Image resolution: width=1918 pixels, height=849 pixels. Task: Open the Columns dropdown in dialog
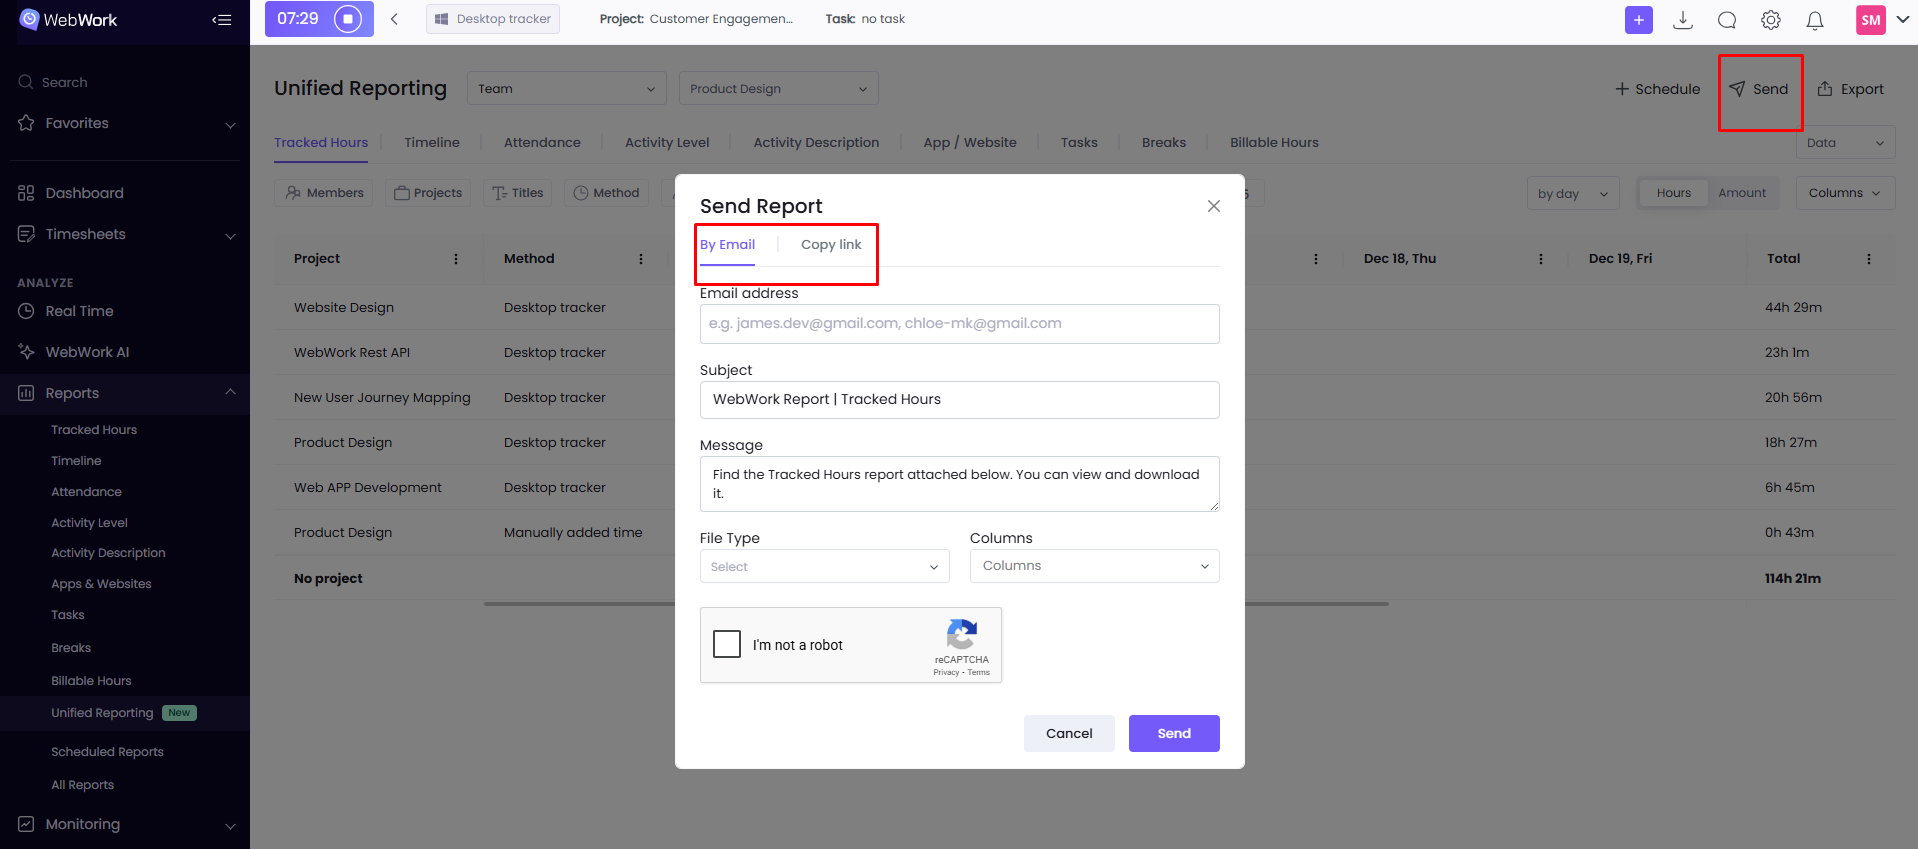1094,566
